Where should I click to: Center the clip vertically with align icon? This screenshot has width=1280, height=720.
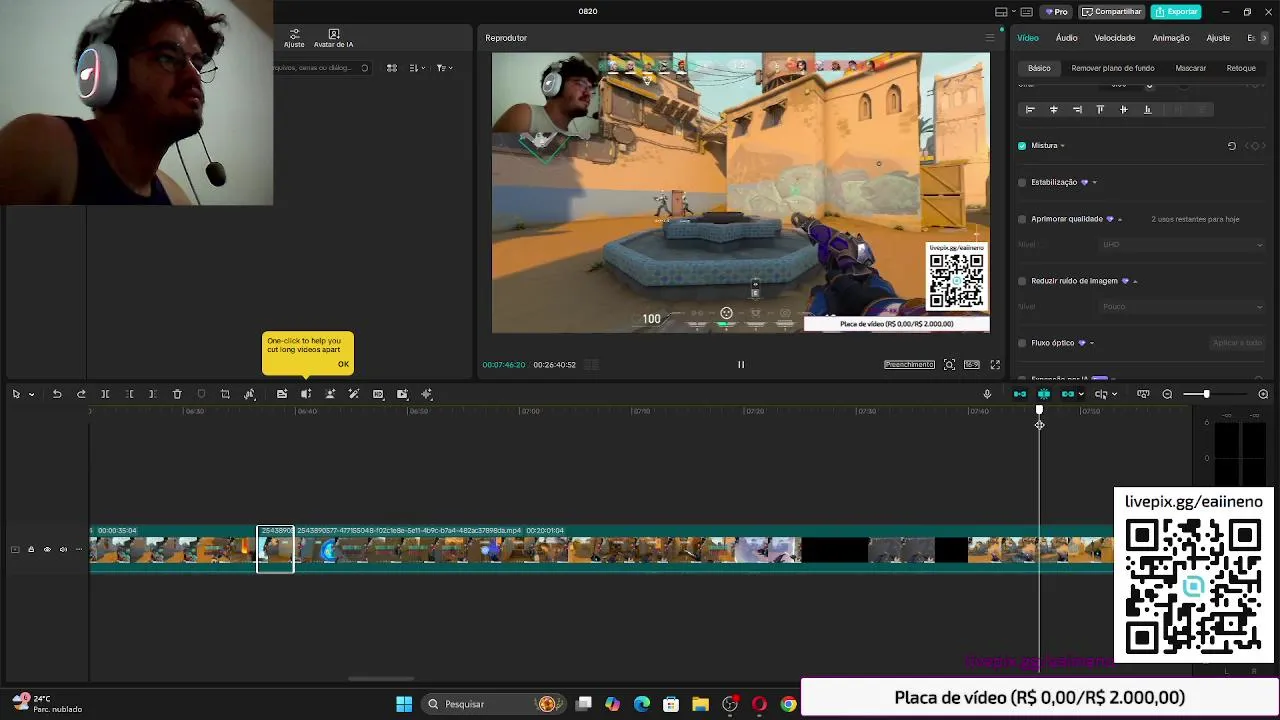pyautogui.click(x=1123, y=110)
